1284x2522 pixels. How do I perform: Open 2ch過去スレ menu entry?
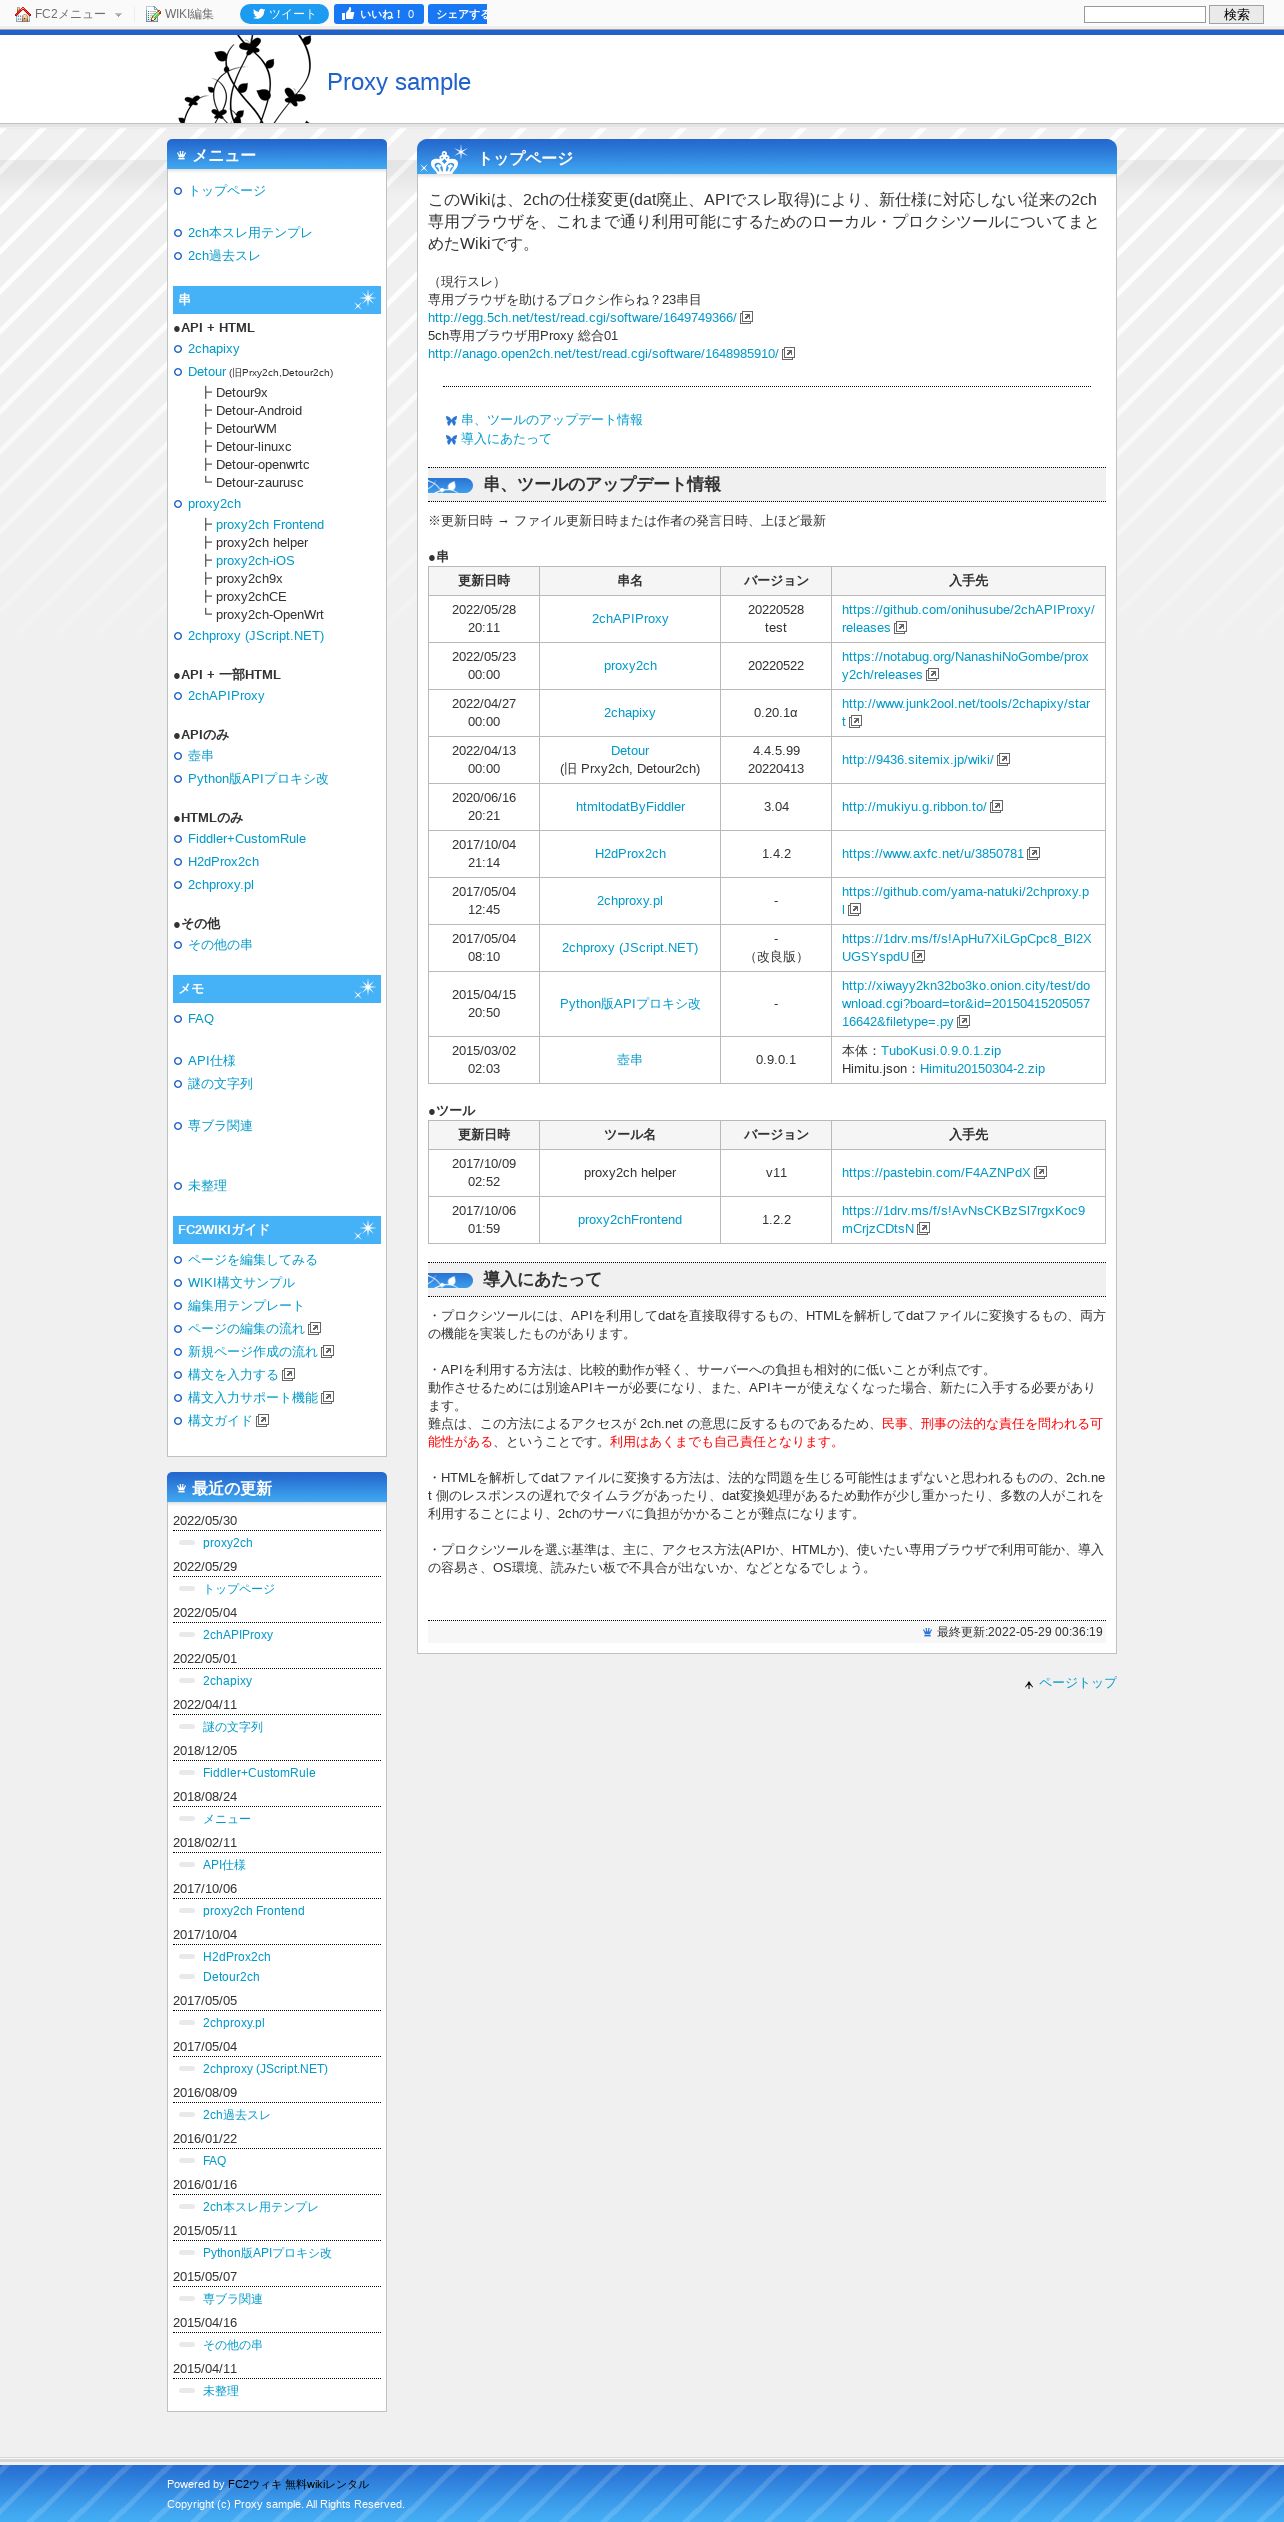(224, 256)
